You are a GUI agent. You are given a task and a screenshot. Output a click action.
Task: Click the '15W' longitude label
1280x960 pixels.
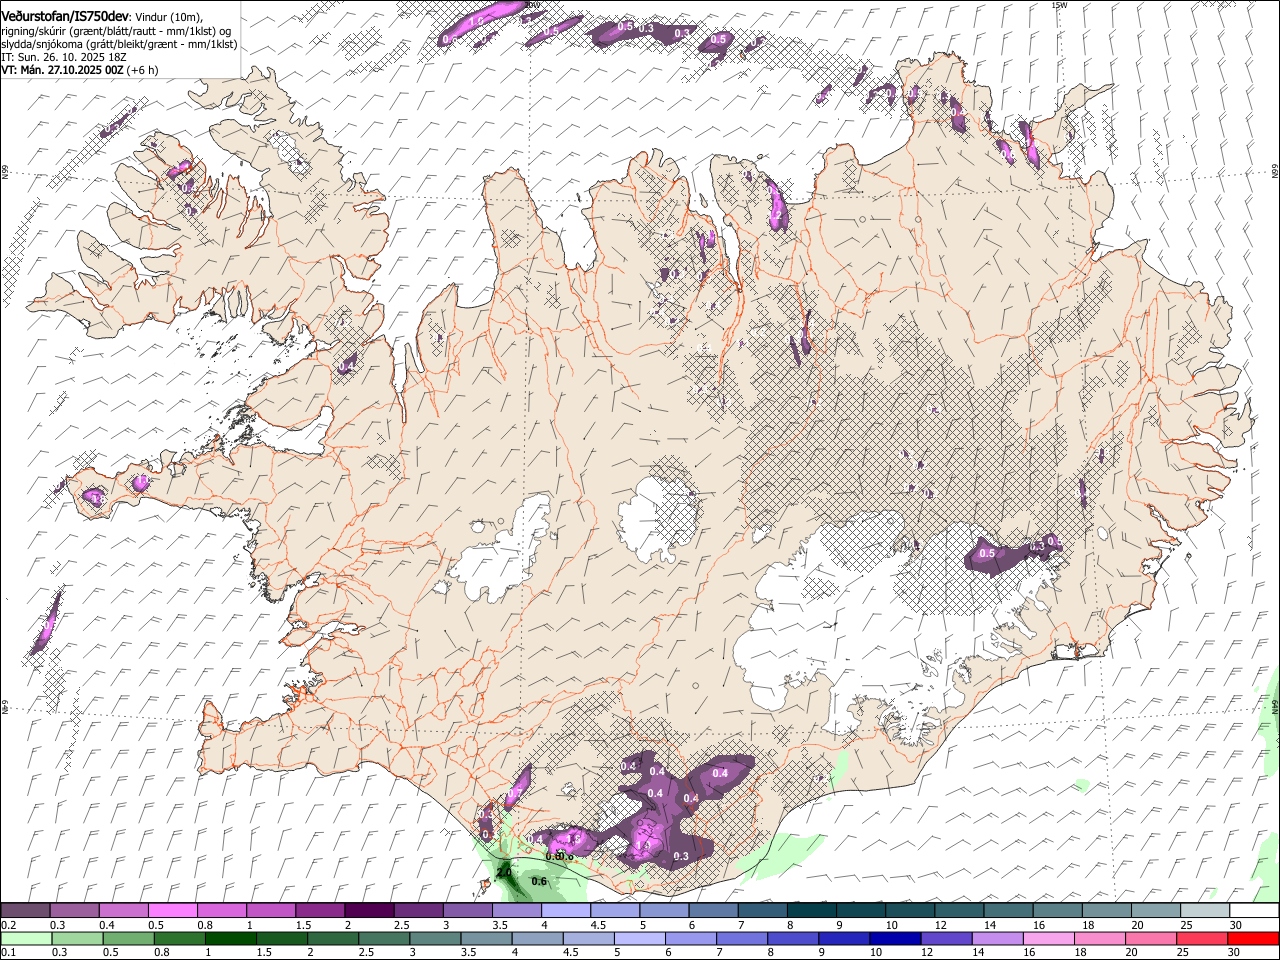click(1060, 5)
